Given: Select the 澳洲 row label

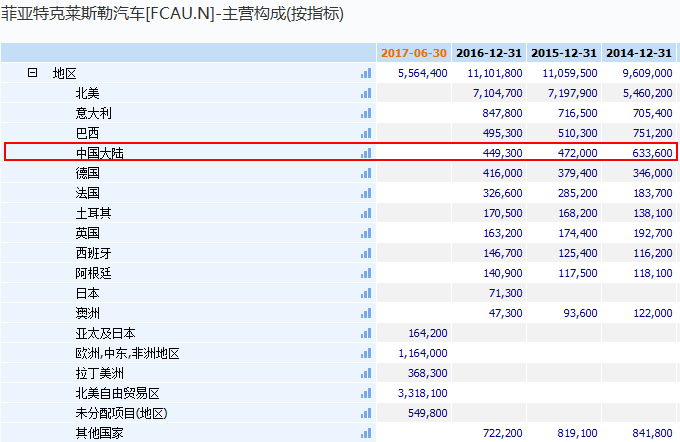Looking at the screenshot, I should pyautogui.click(x=88, y=313).
